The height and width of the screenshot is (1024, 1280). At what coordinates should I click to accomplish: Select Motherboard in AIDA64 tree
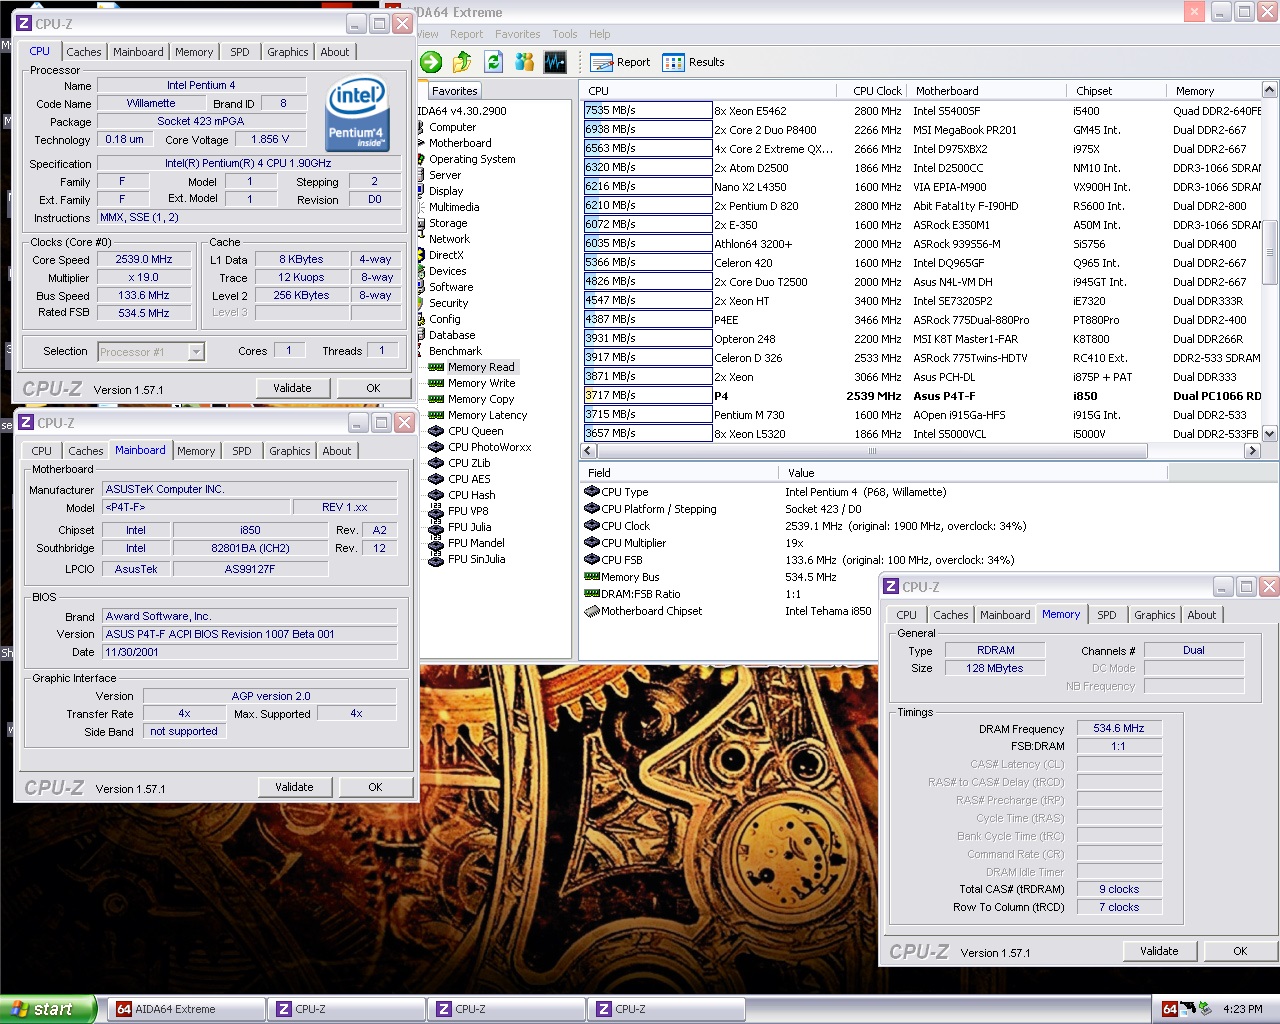coord(460,143)
